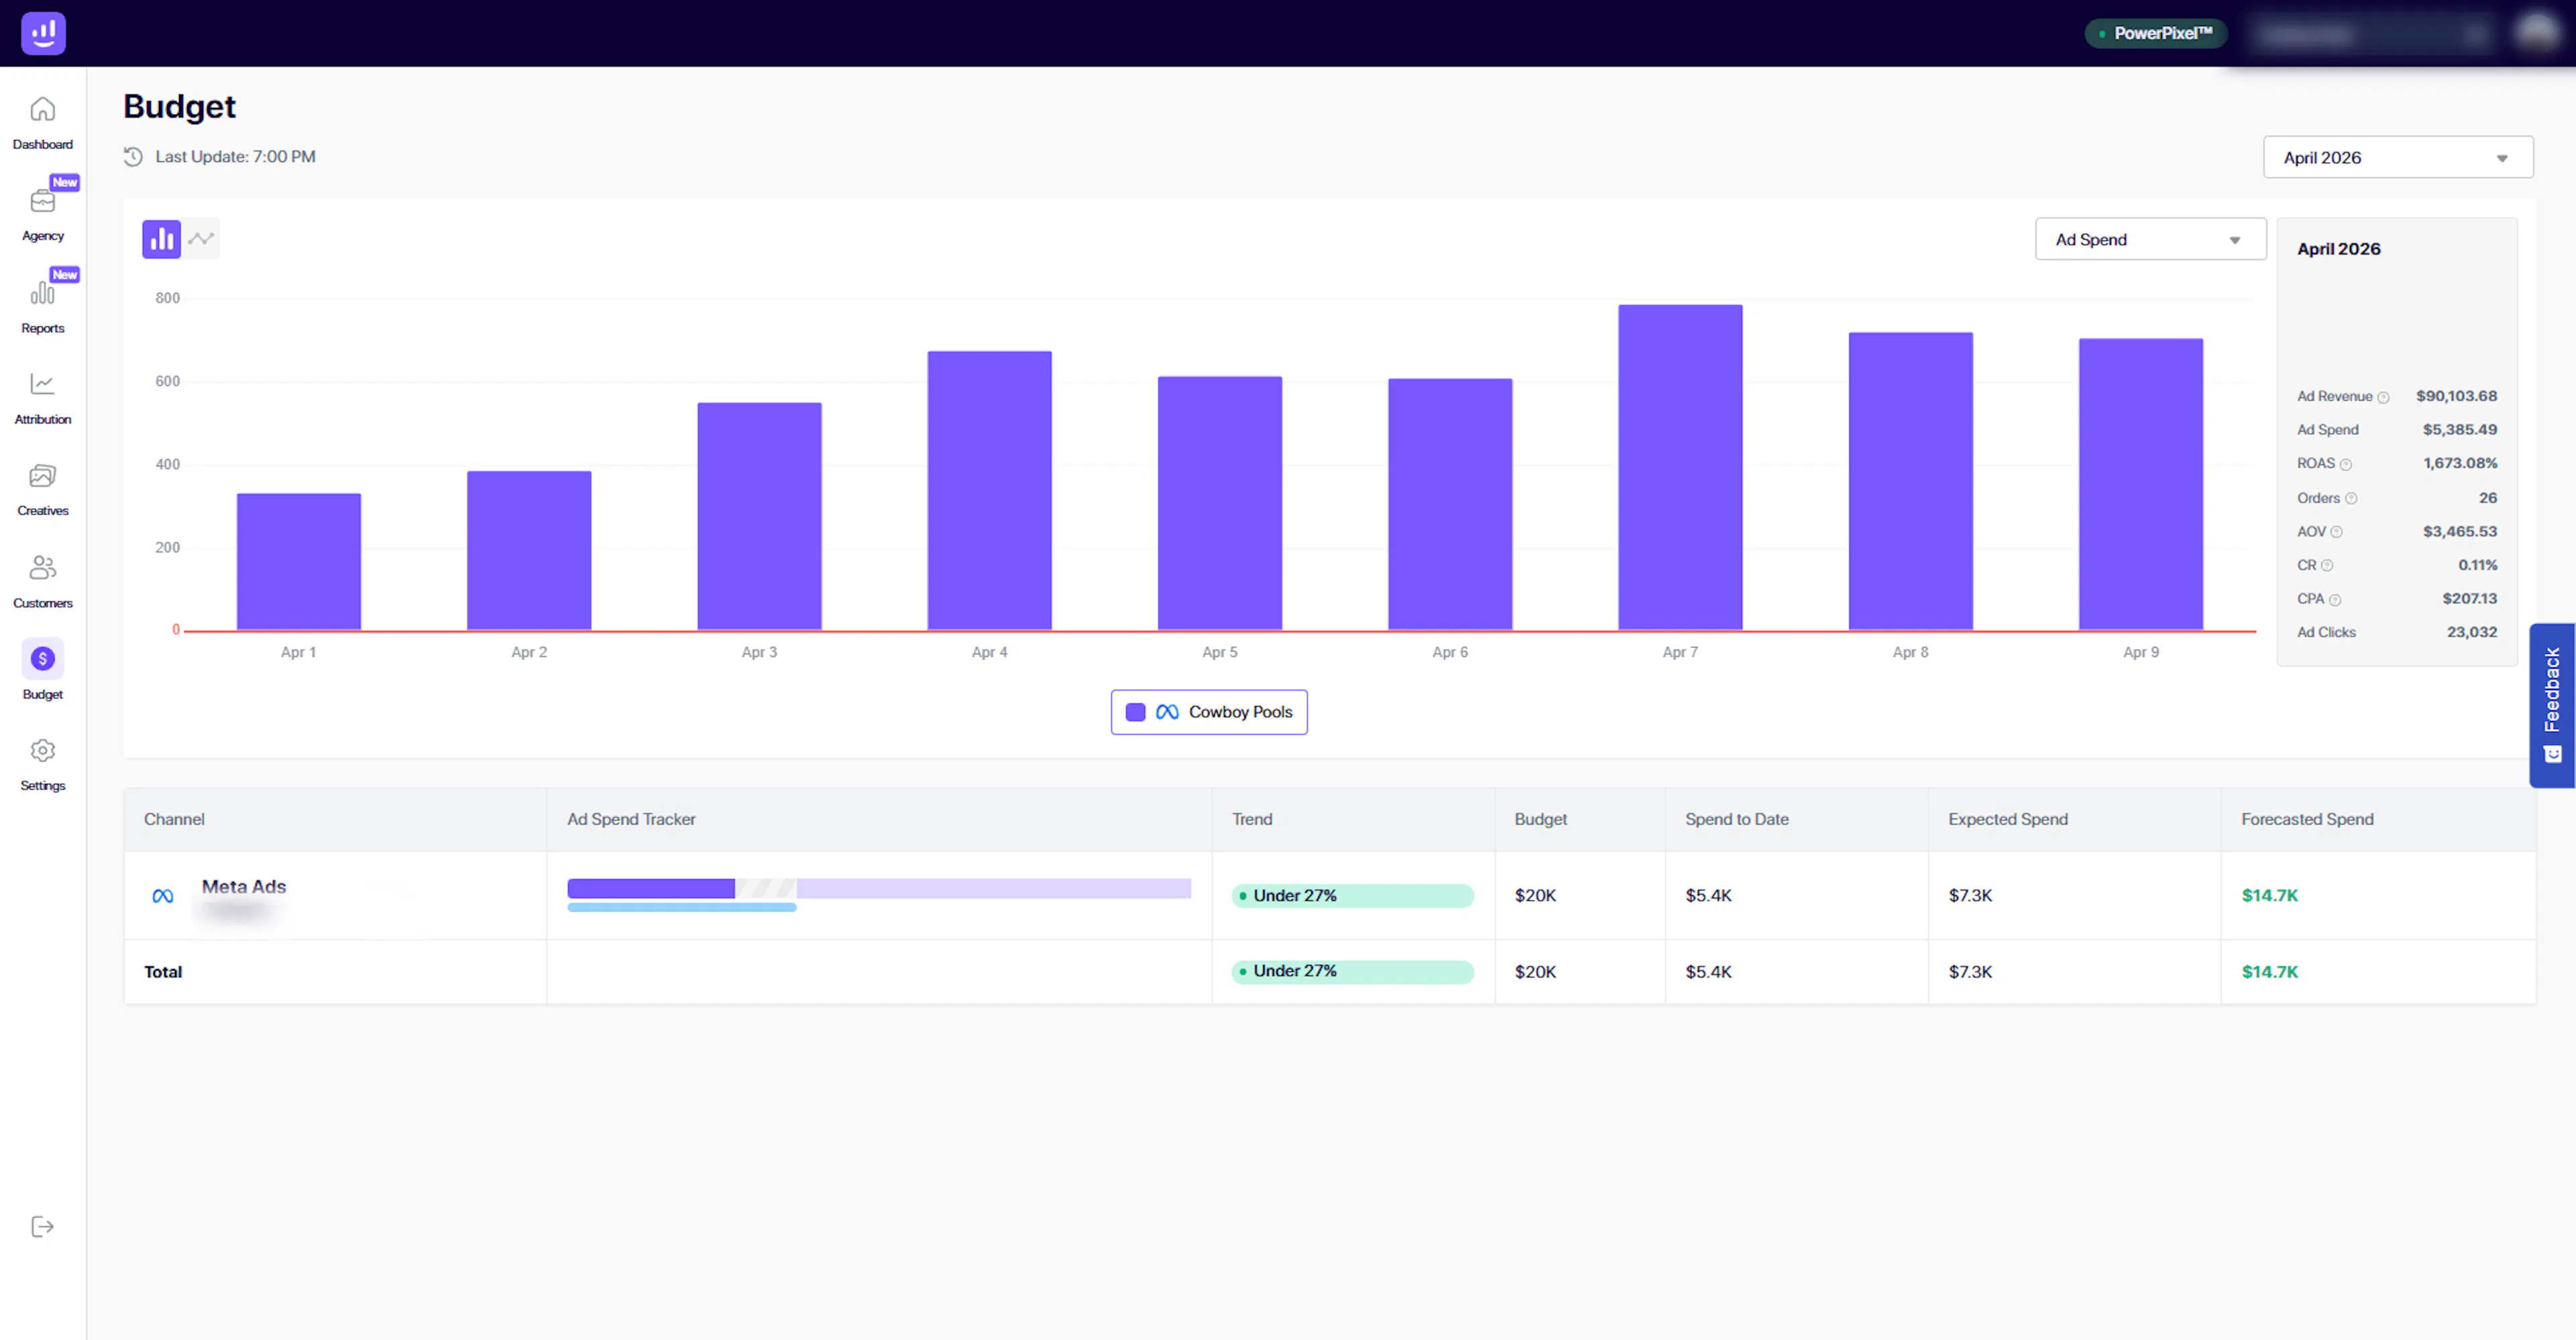Click the ROAS info tooltip icon
This screenshot has height=1340, width=2576.
pyautogui.click(x=2345, y=465)
